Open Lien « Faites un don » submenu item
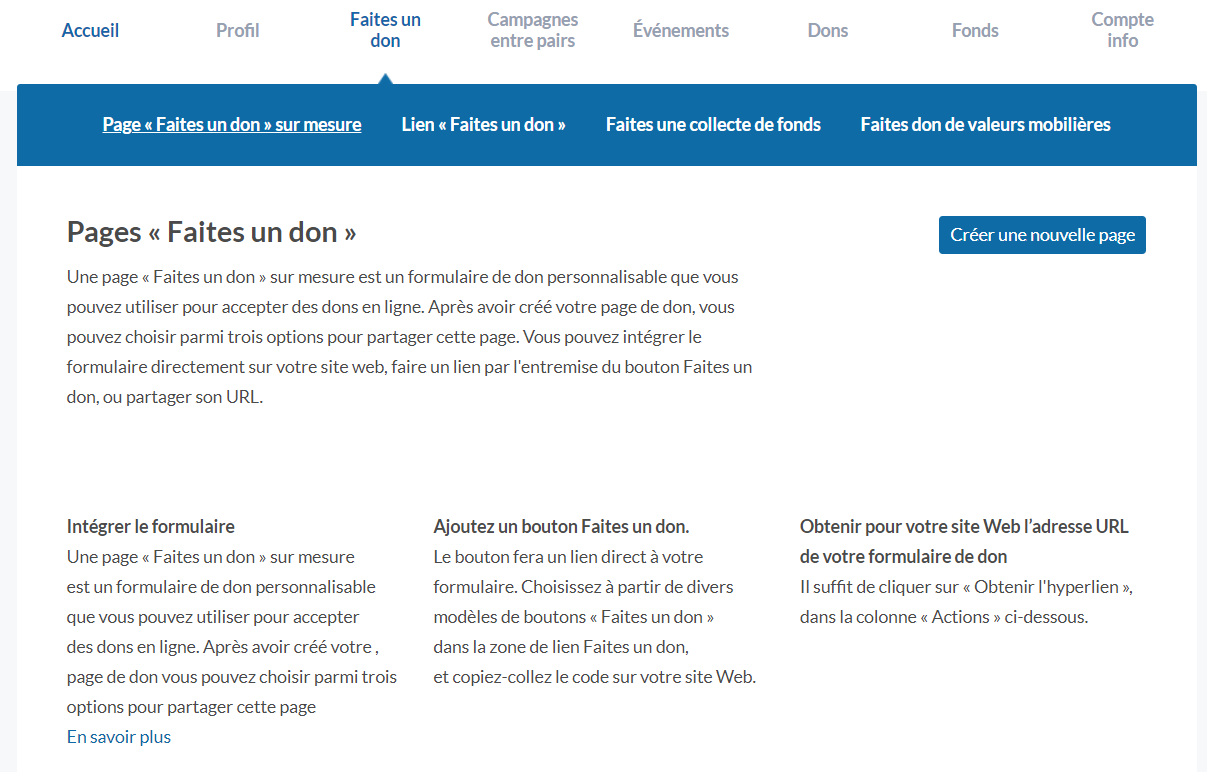1207x772 pixels. pyautogui.click(x=483, y=125)
